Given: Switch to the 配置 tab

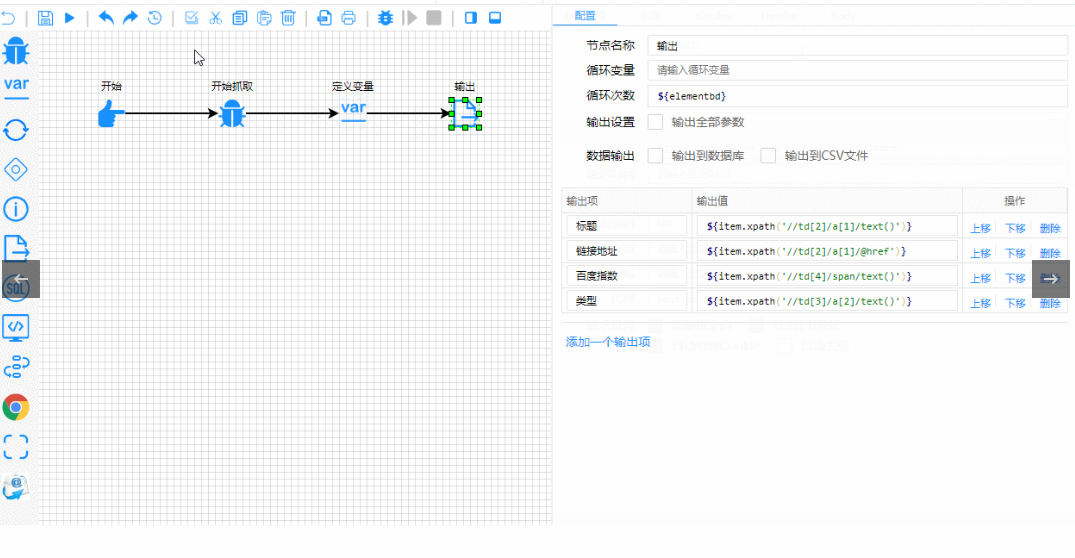Looking at the screenshot, I should click(585, 15).
